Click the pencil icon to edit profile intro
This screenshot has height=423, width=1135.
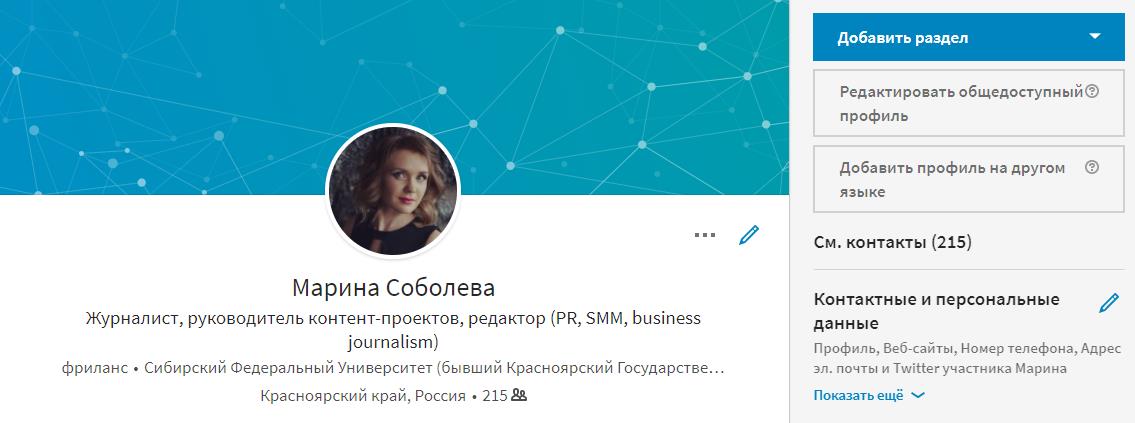click(748, 235)
